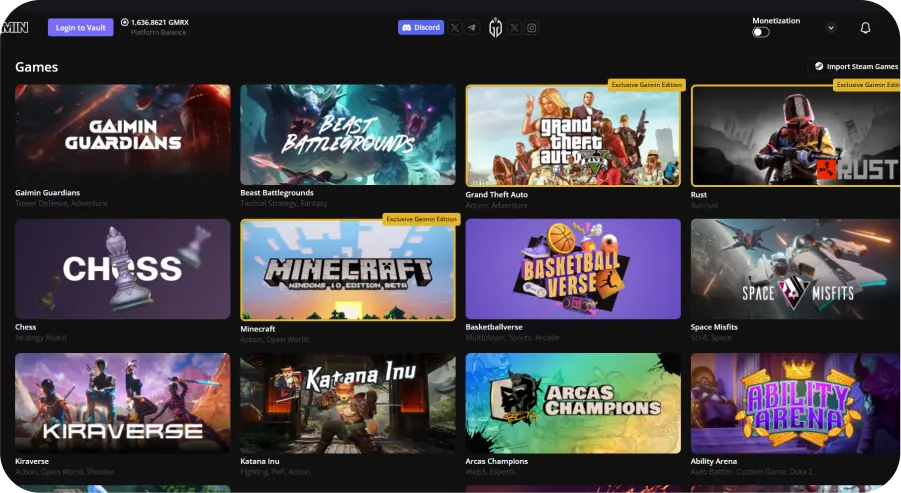
Task: Click the Gaimin Gladiators helmet logo
Action: pos(494,28)
